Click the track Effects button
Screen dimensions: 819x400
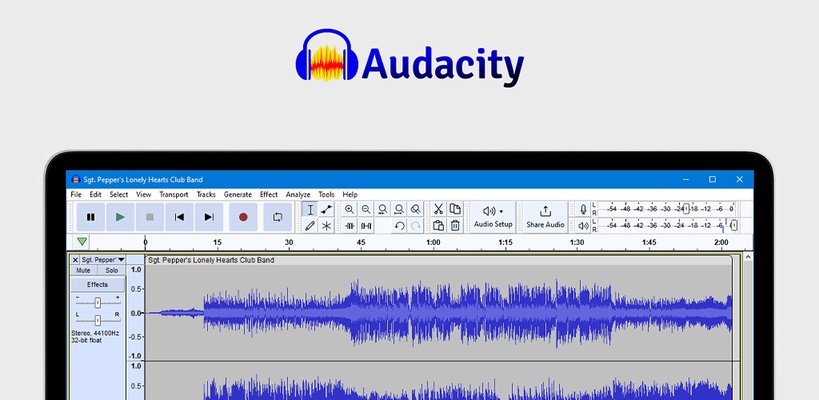point(98,285)
